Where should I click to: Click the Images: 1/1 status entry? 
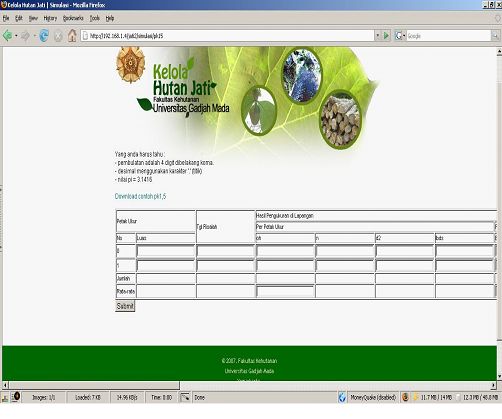[x=43, y=397]
